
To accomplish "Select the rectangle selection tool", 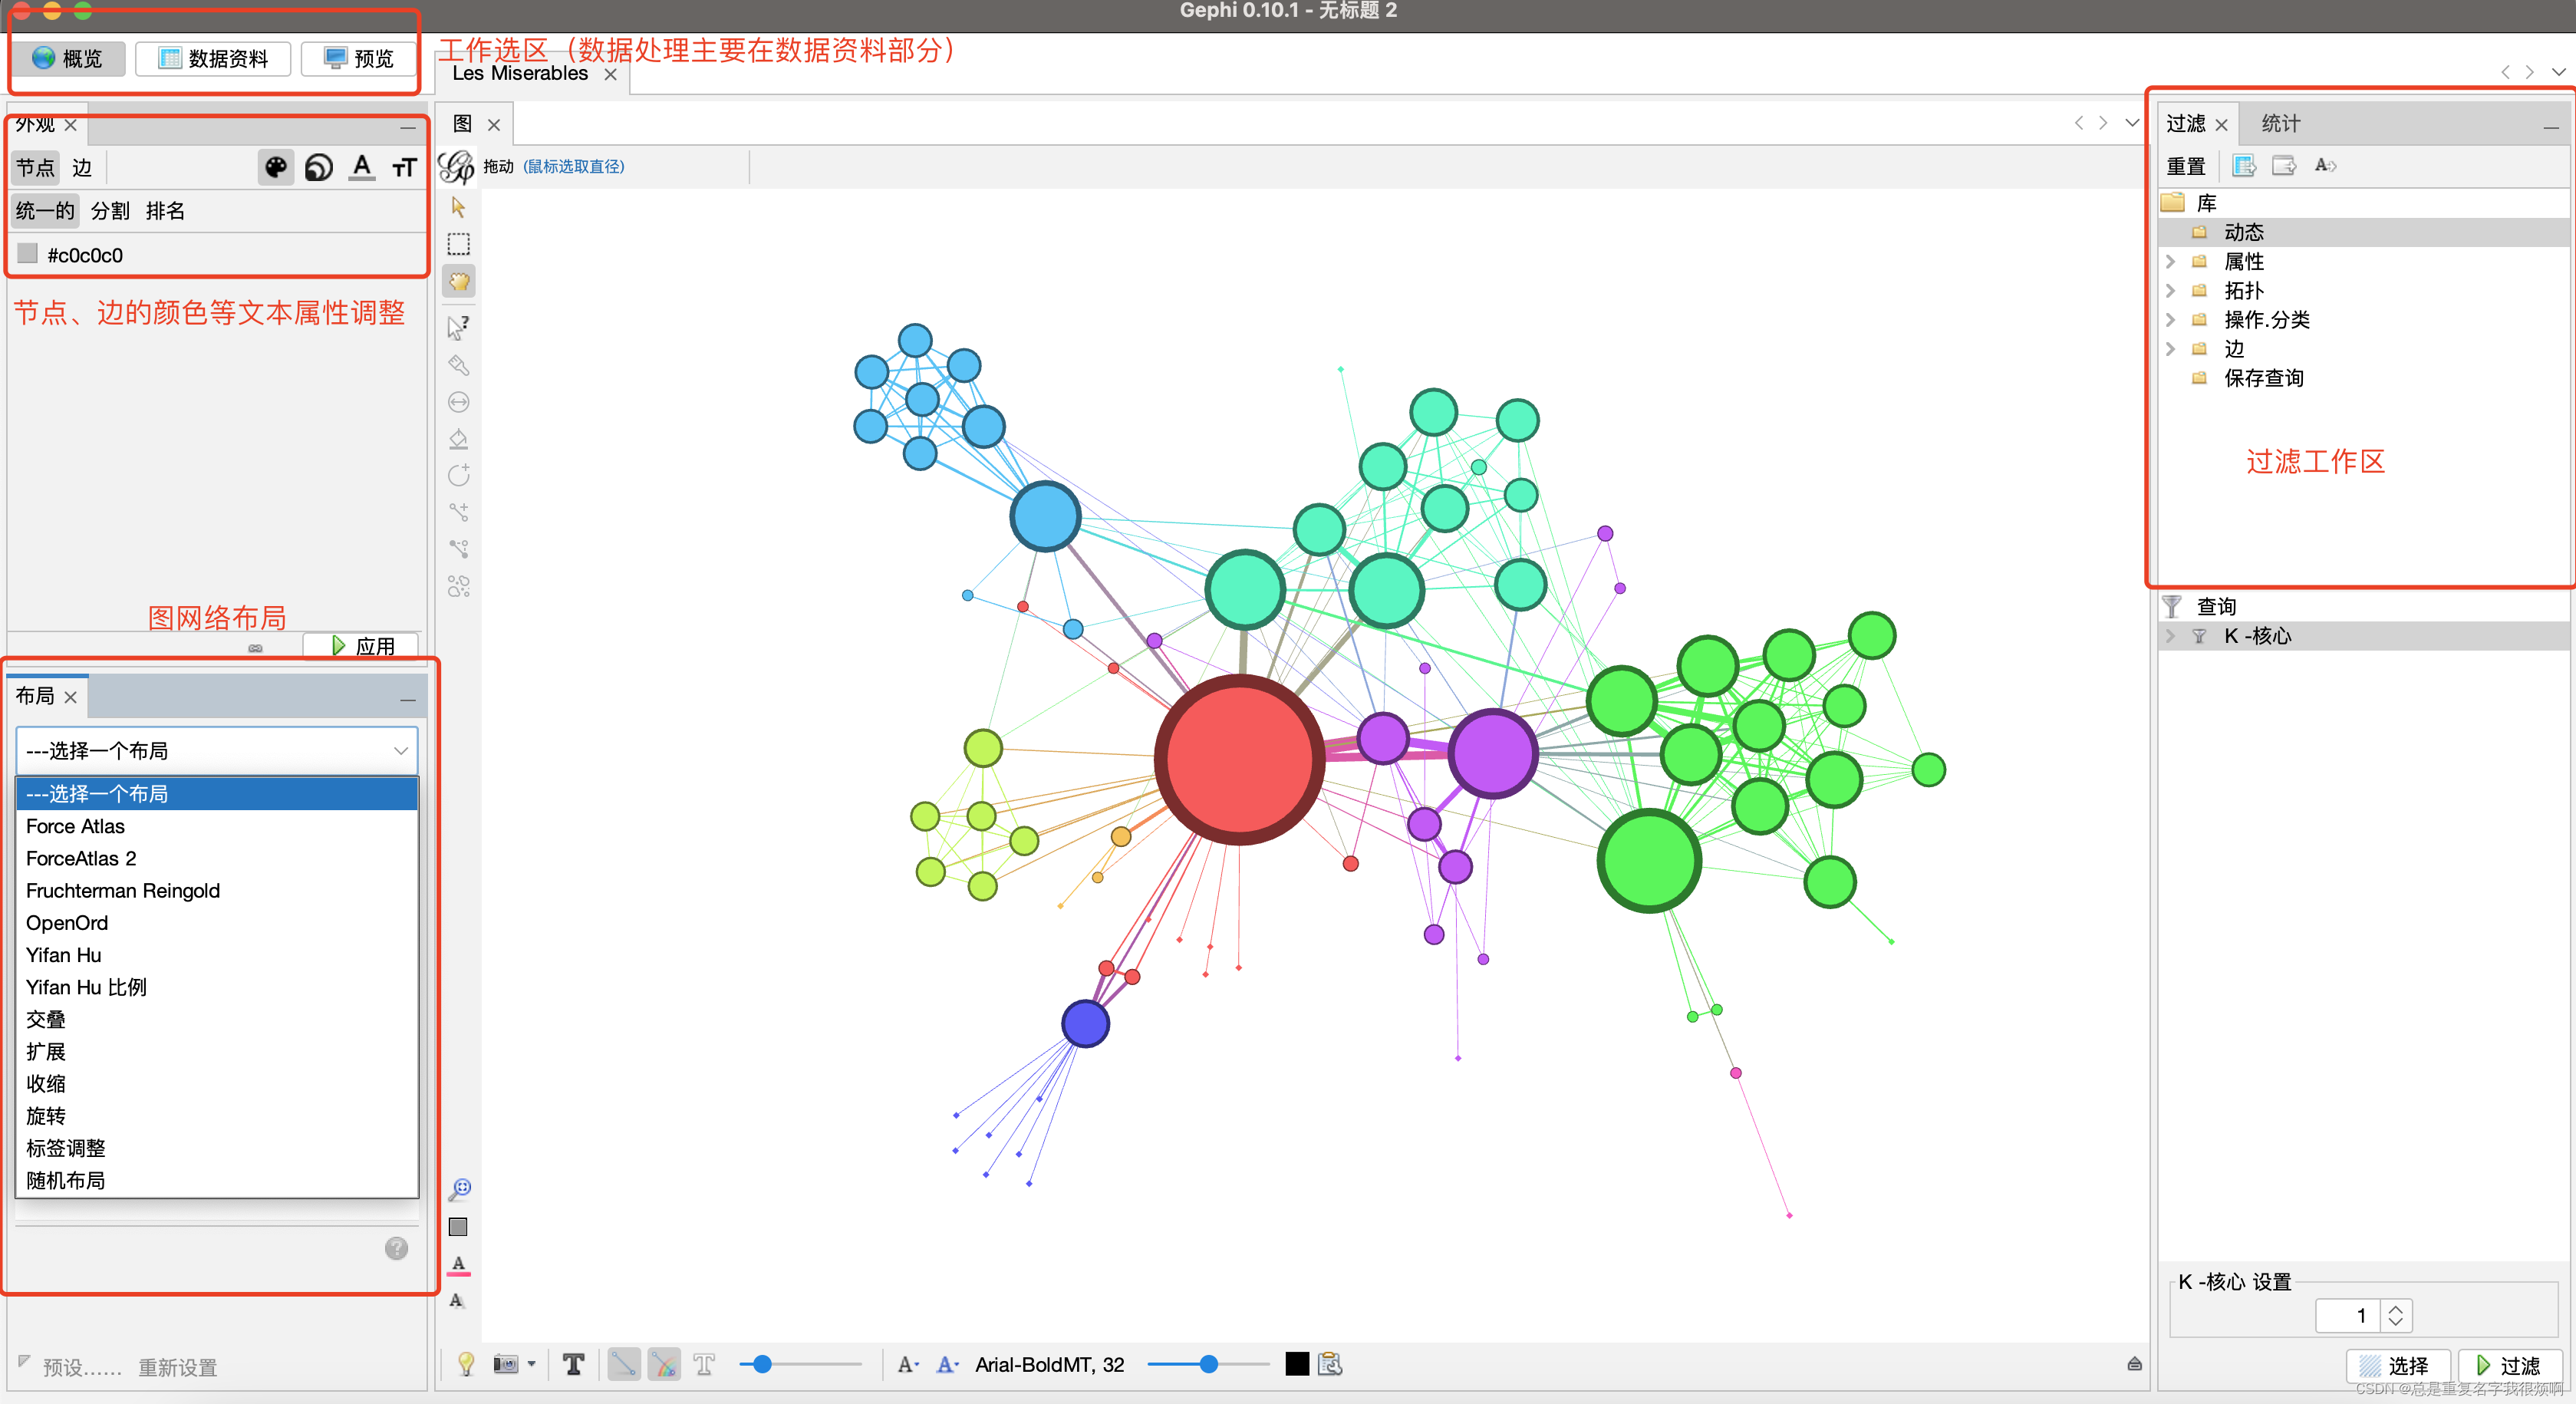I will pos(458,244).
